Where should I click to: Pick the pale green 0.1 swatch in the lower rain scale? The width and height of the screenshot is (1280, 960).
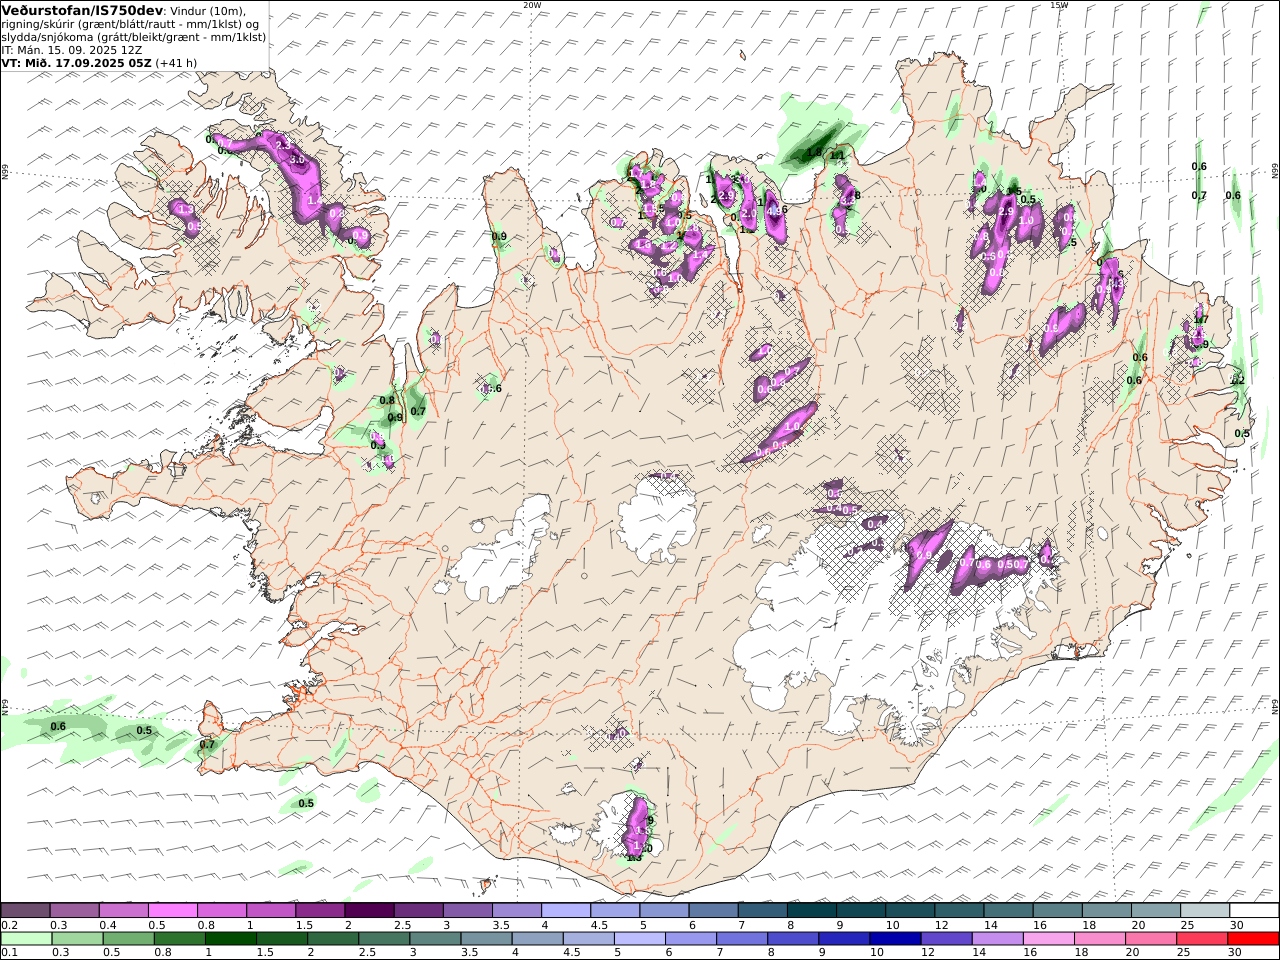pyautogui.click(x=27, y=938)
